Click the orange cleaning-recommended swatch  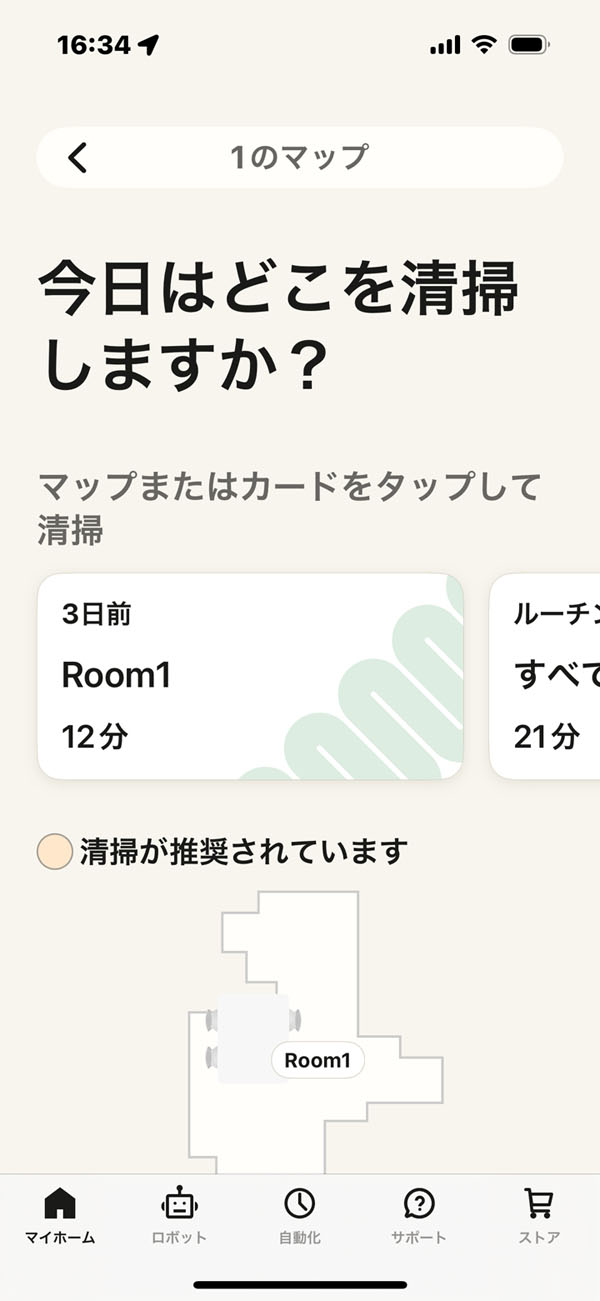(x=54, y=852)
